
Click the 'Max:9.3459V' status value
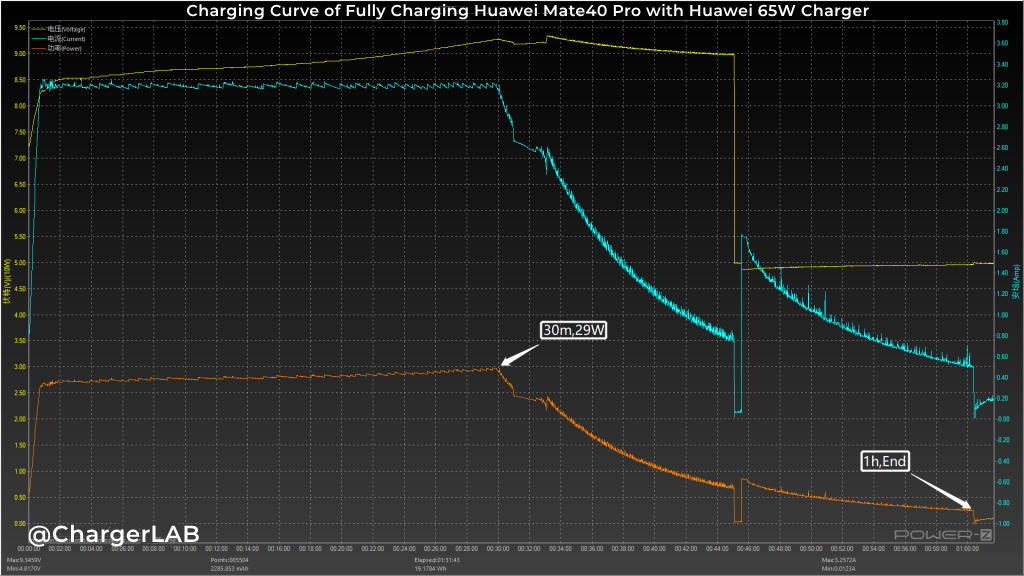pyautogui.click(x=24, y=560)
